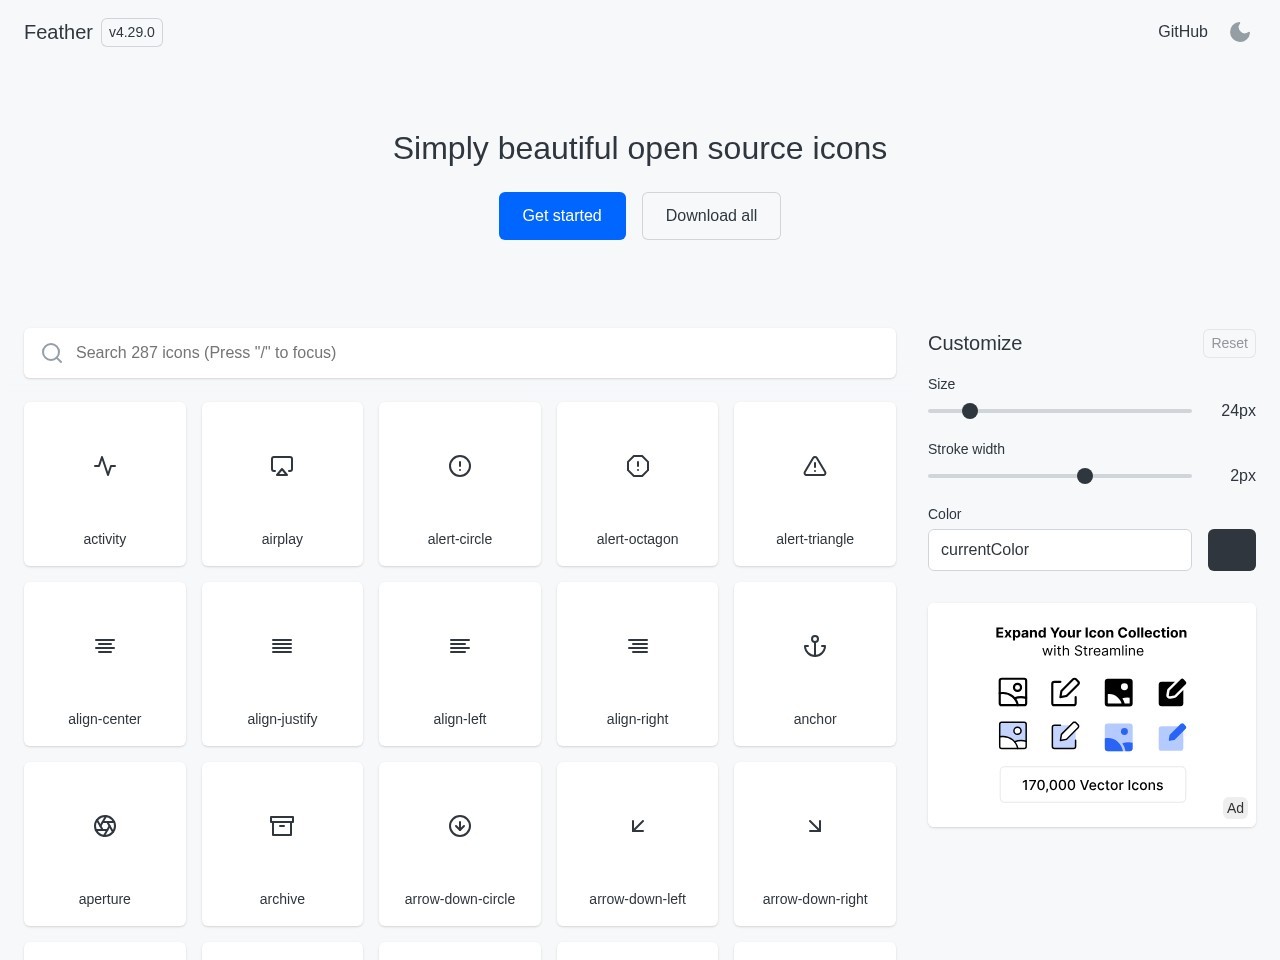Click the "Expand Your Icon Collection" ad heading
1280x960 pixels.
(1091, 633)
